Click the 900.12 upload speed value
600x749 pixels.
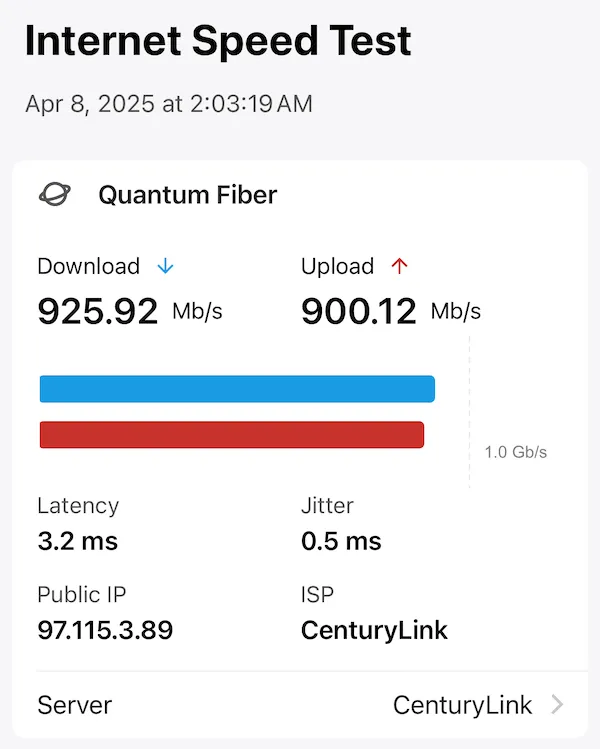[x=359, y=311]
